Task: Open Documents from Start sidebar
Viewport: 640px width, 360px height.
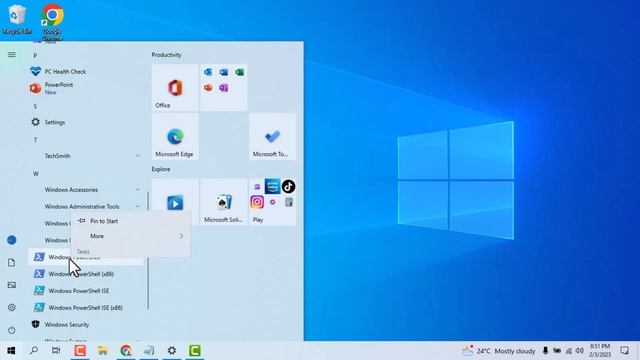Action: pyautogui.click(x=12, y=262)
